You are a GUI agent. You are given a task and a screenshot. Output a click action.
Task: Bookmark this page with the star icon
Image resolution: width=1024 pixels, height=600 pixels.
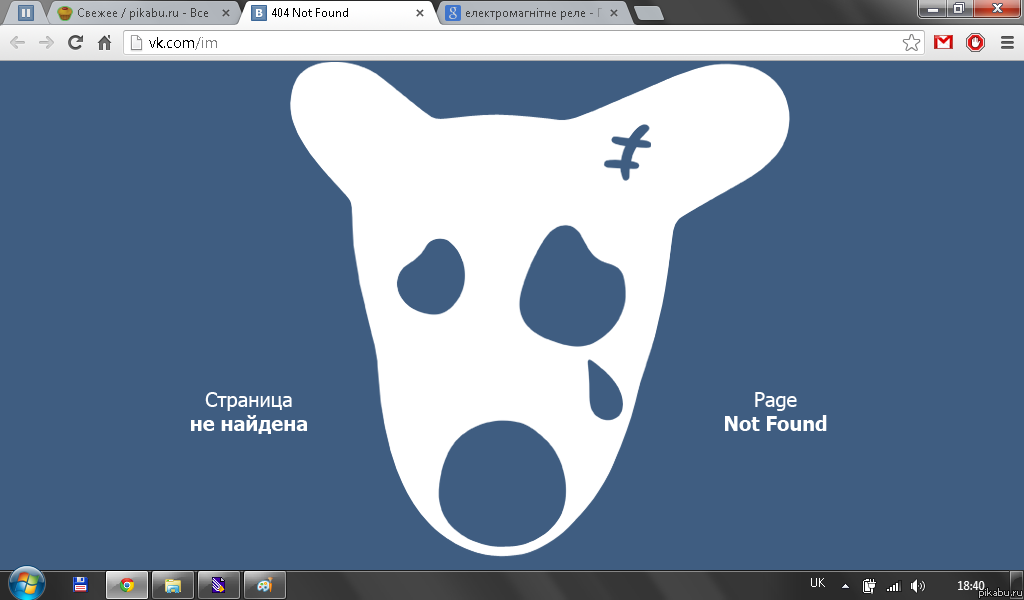coord(911,43)
